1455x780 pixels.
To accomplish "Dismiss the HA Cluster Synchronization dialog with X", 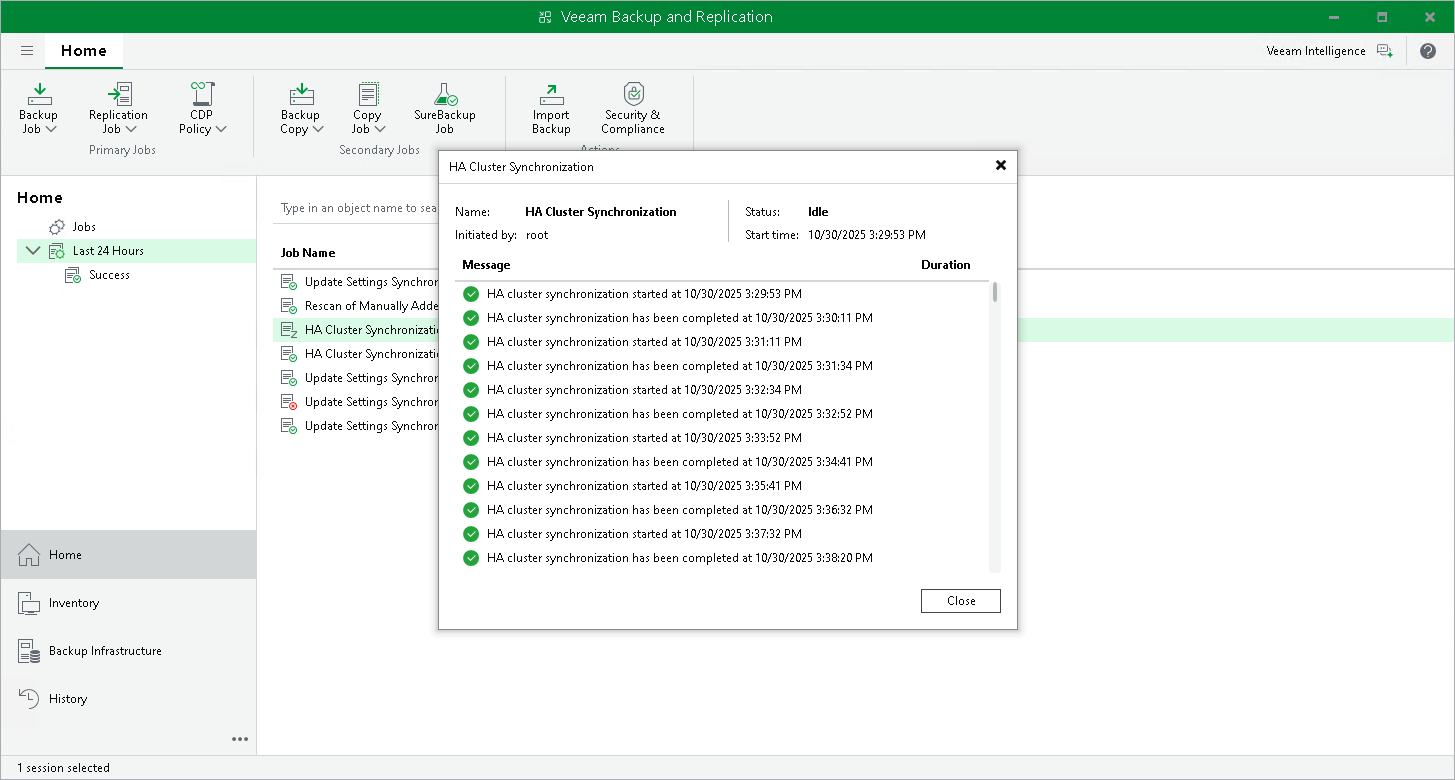I will 1001,166.
